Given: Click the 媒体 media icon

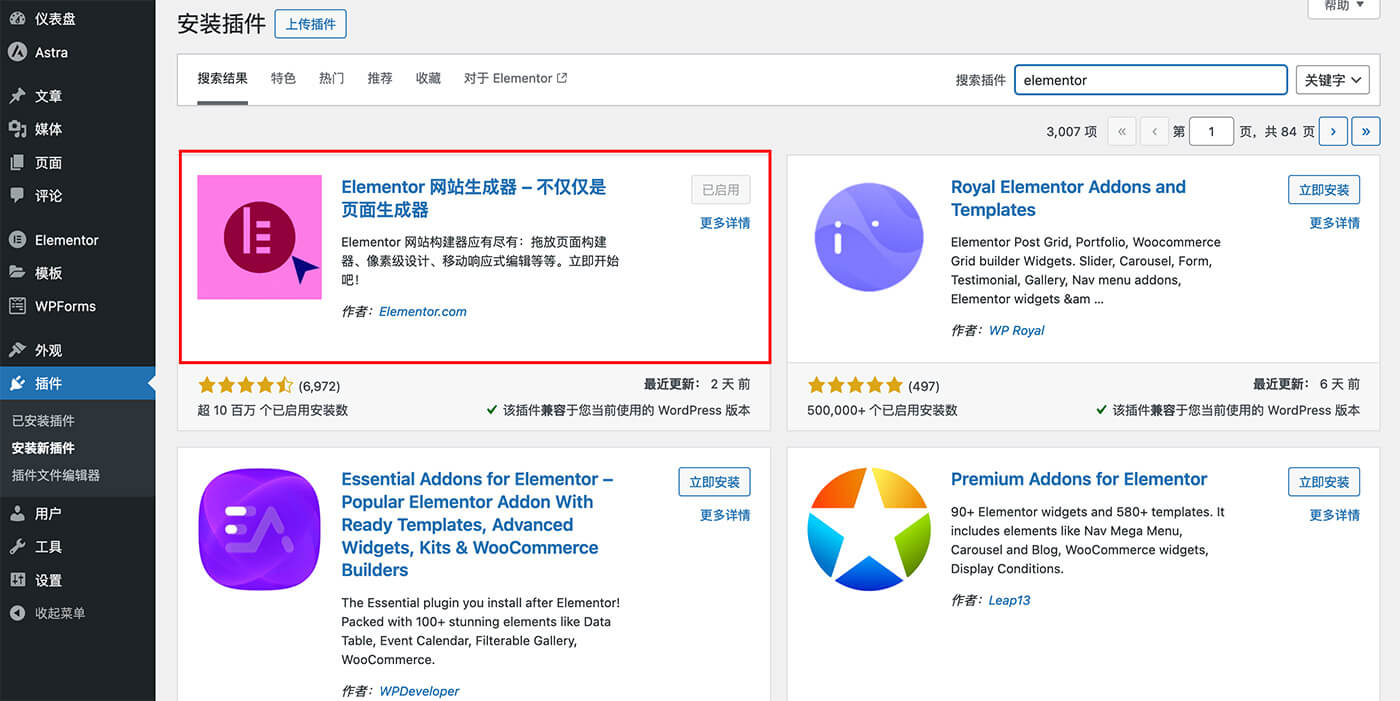Looking at the screenshot, I should (17, 129).
